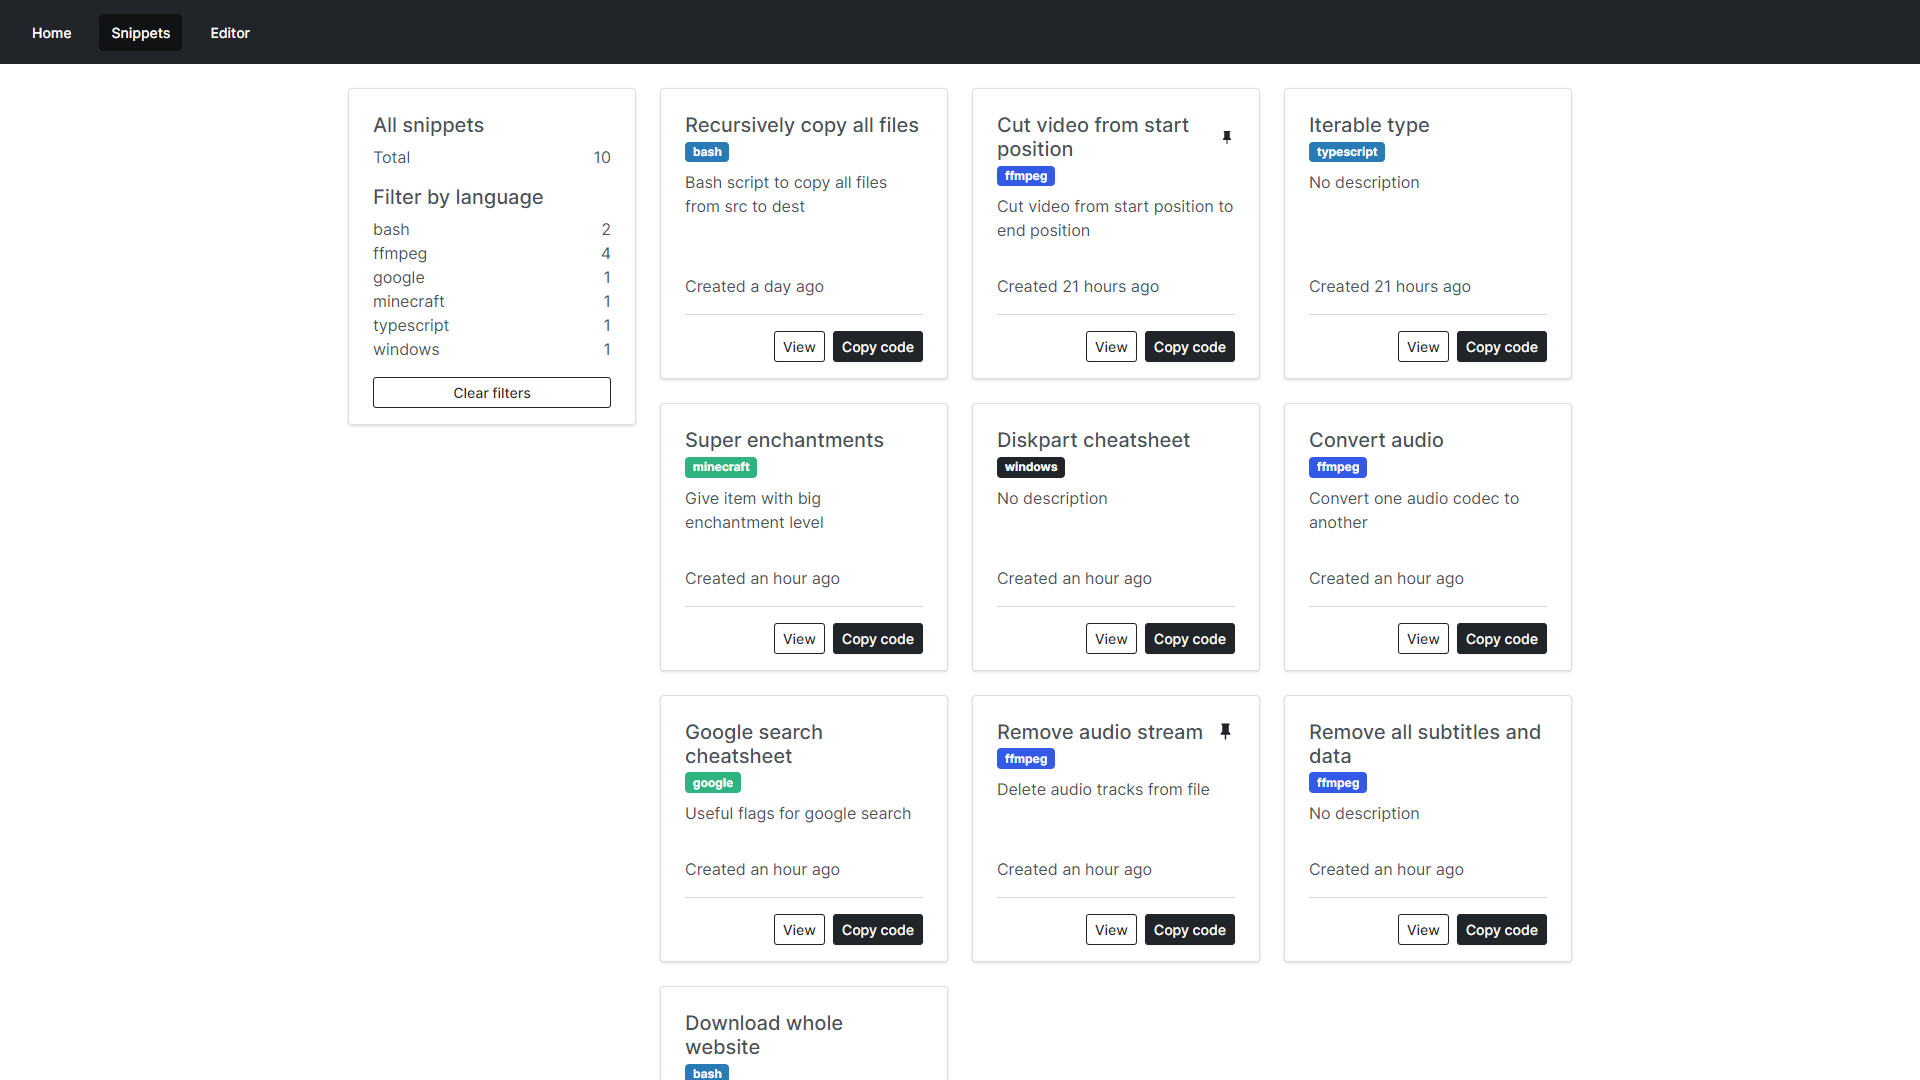View the Diskpart cheatsheet snippet
The image size is (1920, 1080).
click(1111, 638)
